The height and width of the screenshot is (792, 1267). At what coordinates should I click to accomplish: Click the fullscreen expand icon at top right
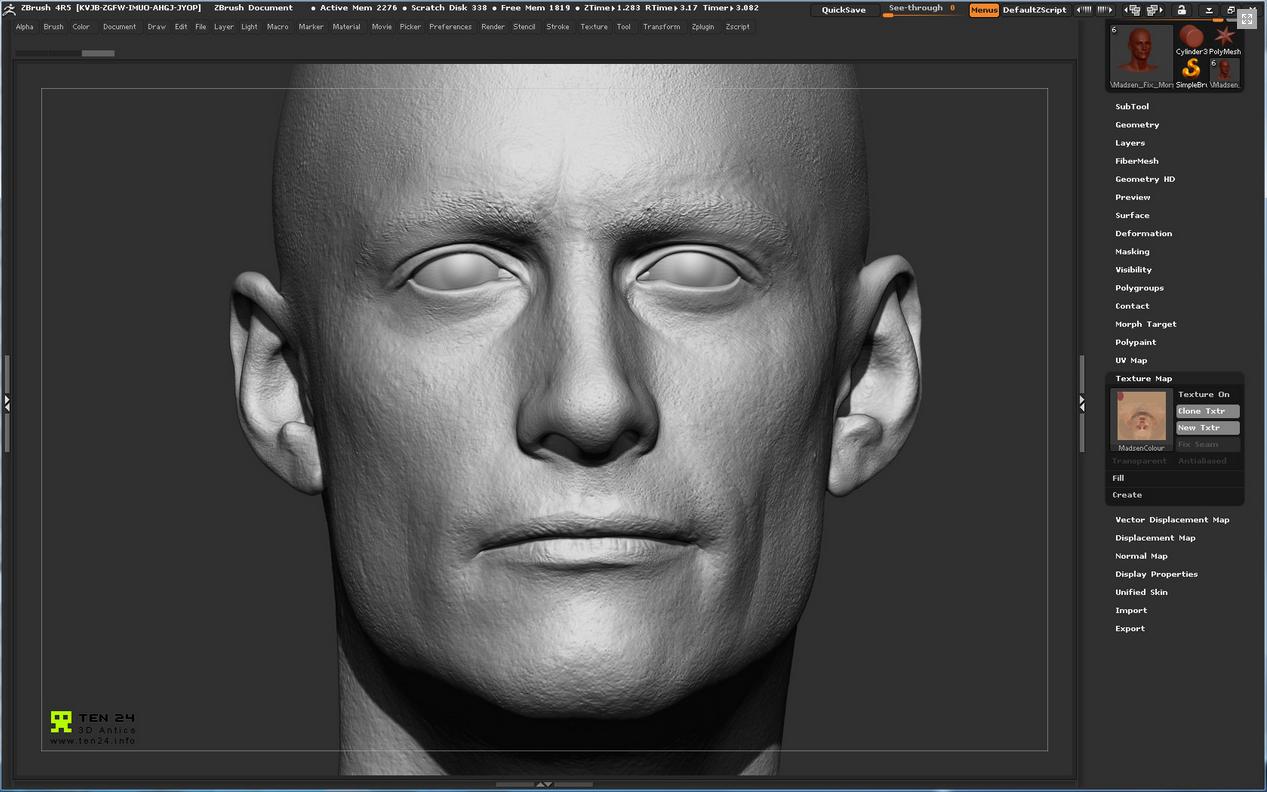[1248, 18]
